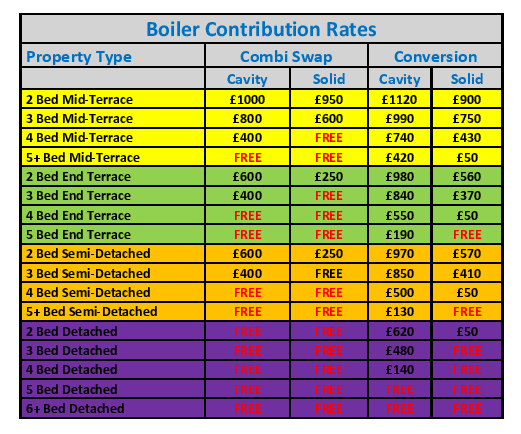Click the £410 cell for 3 Bed Semi-Detached
The image size is (521, 434).
point(467,273)
